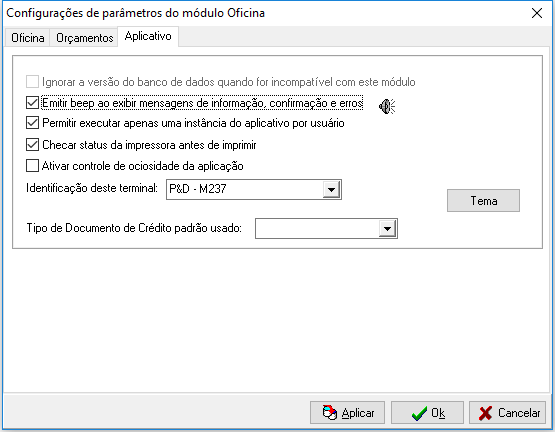Open the Orçamentos tab

coord(84,38)
